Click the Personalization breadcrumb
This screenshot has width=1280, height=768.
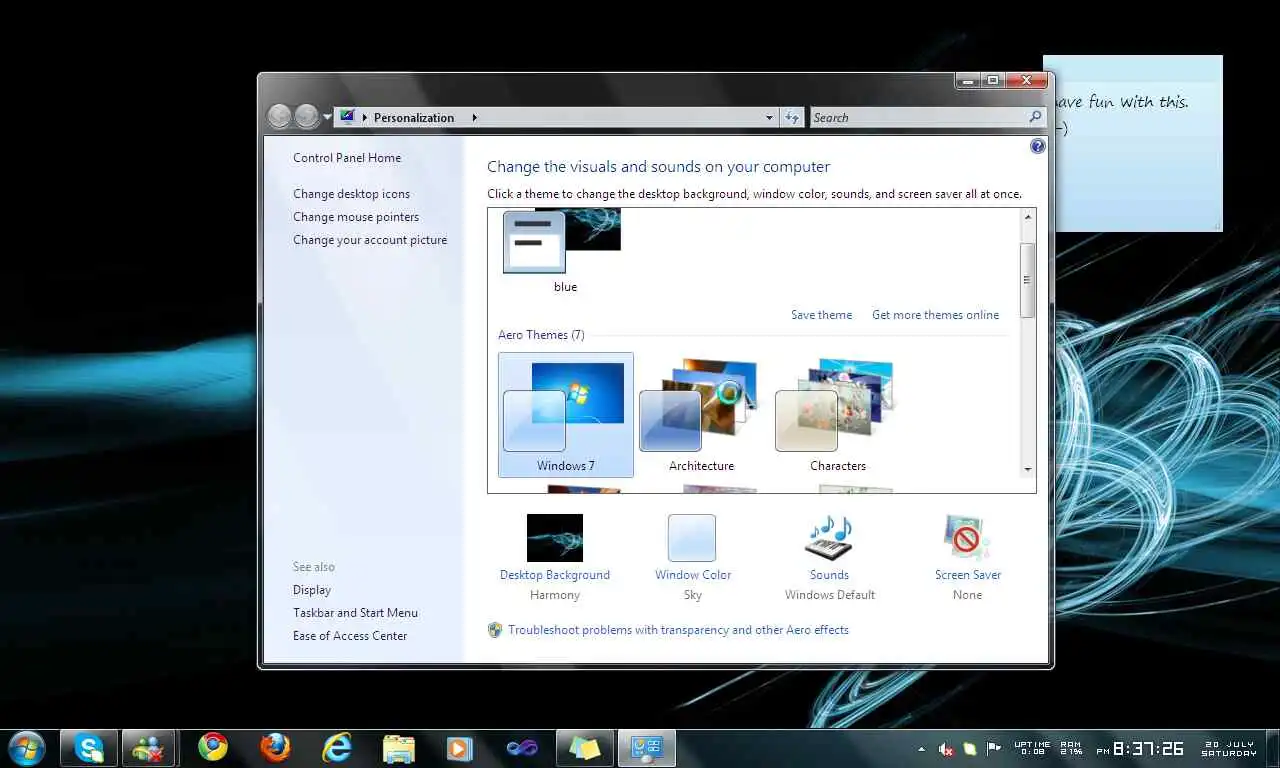coord(414,118)
